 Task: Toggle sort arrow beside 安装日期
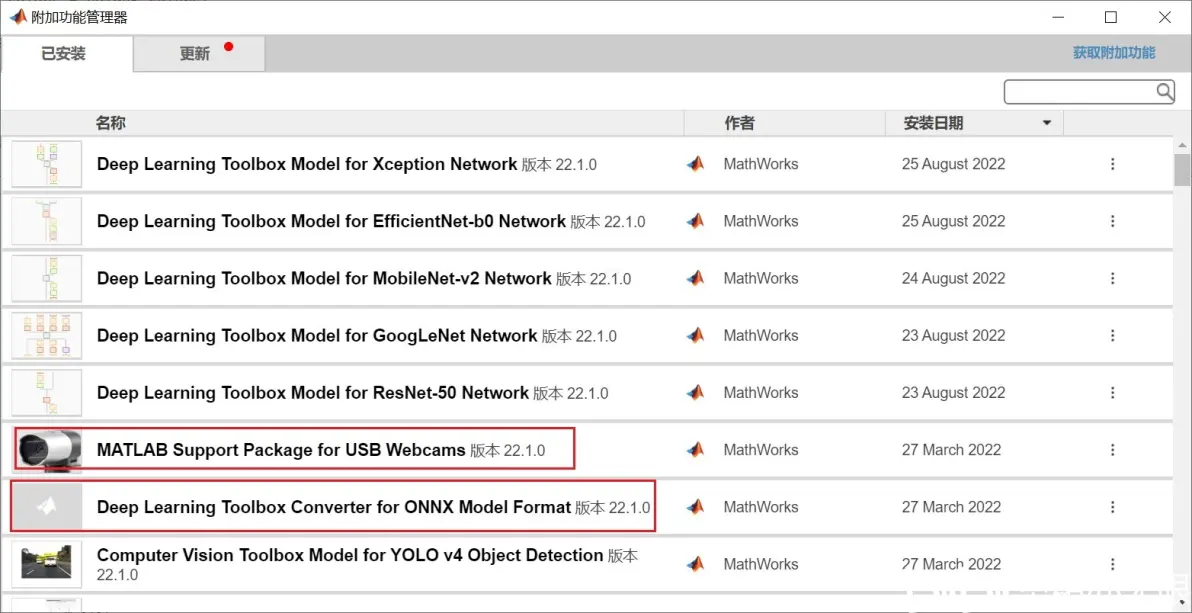(x=1047, y=123)
